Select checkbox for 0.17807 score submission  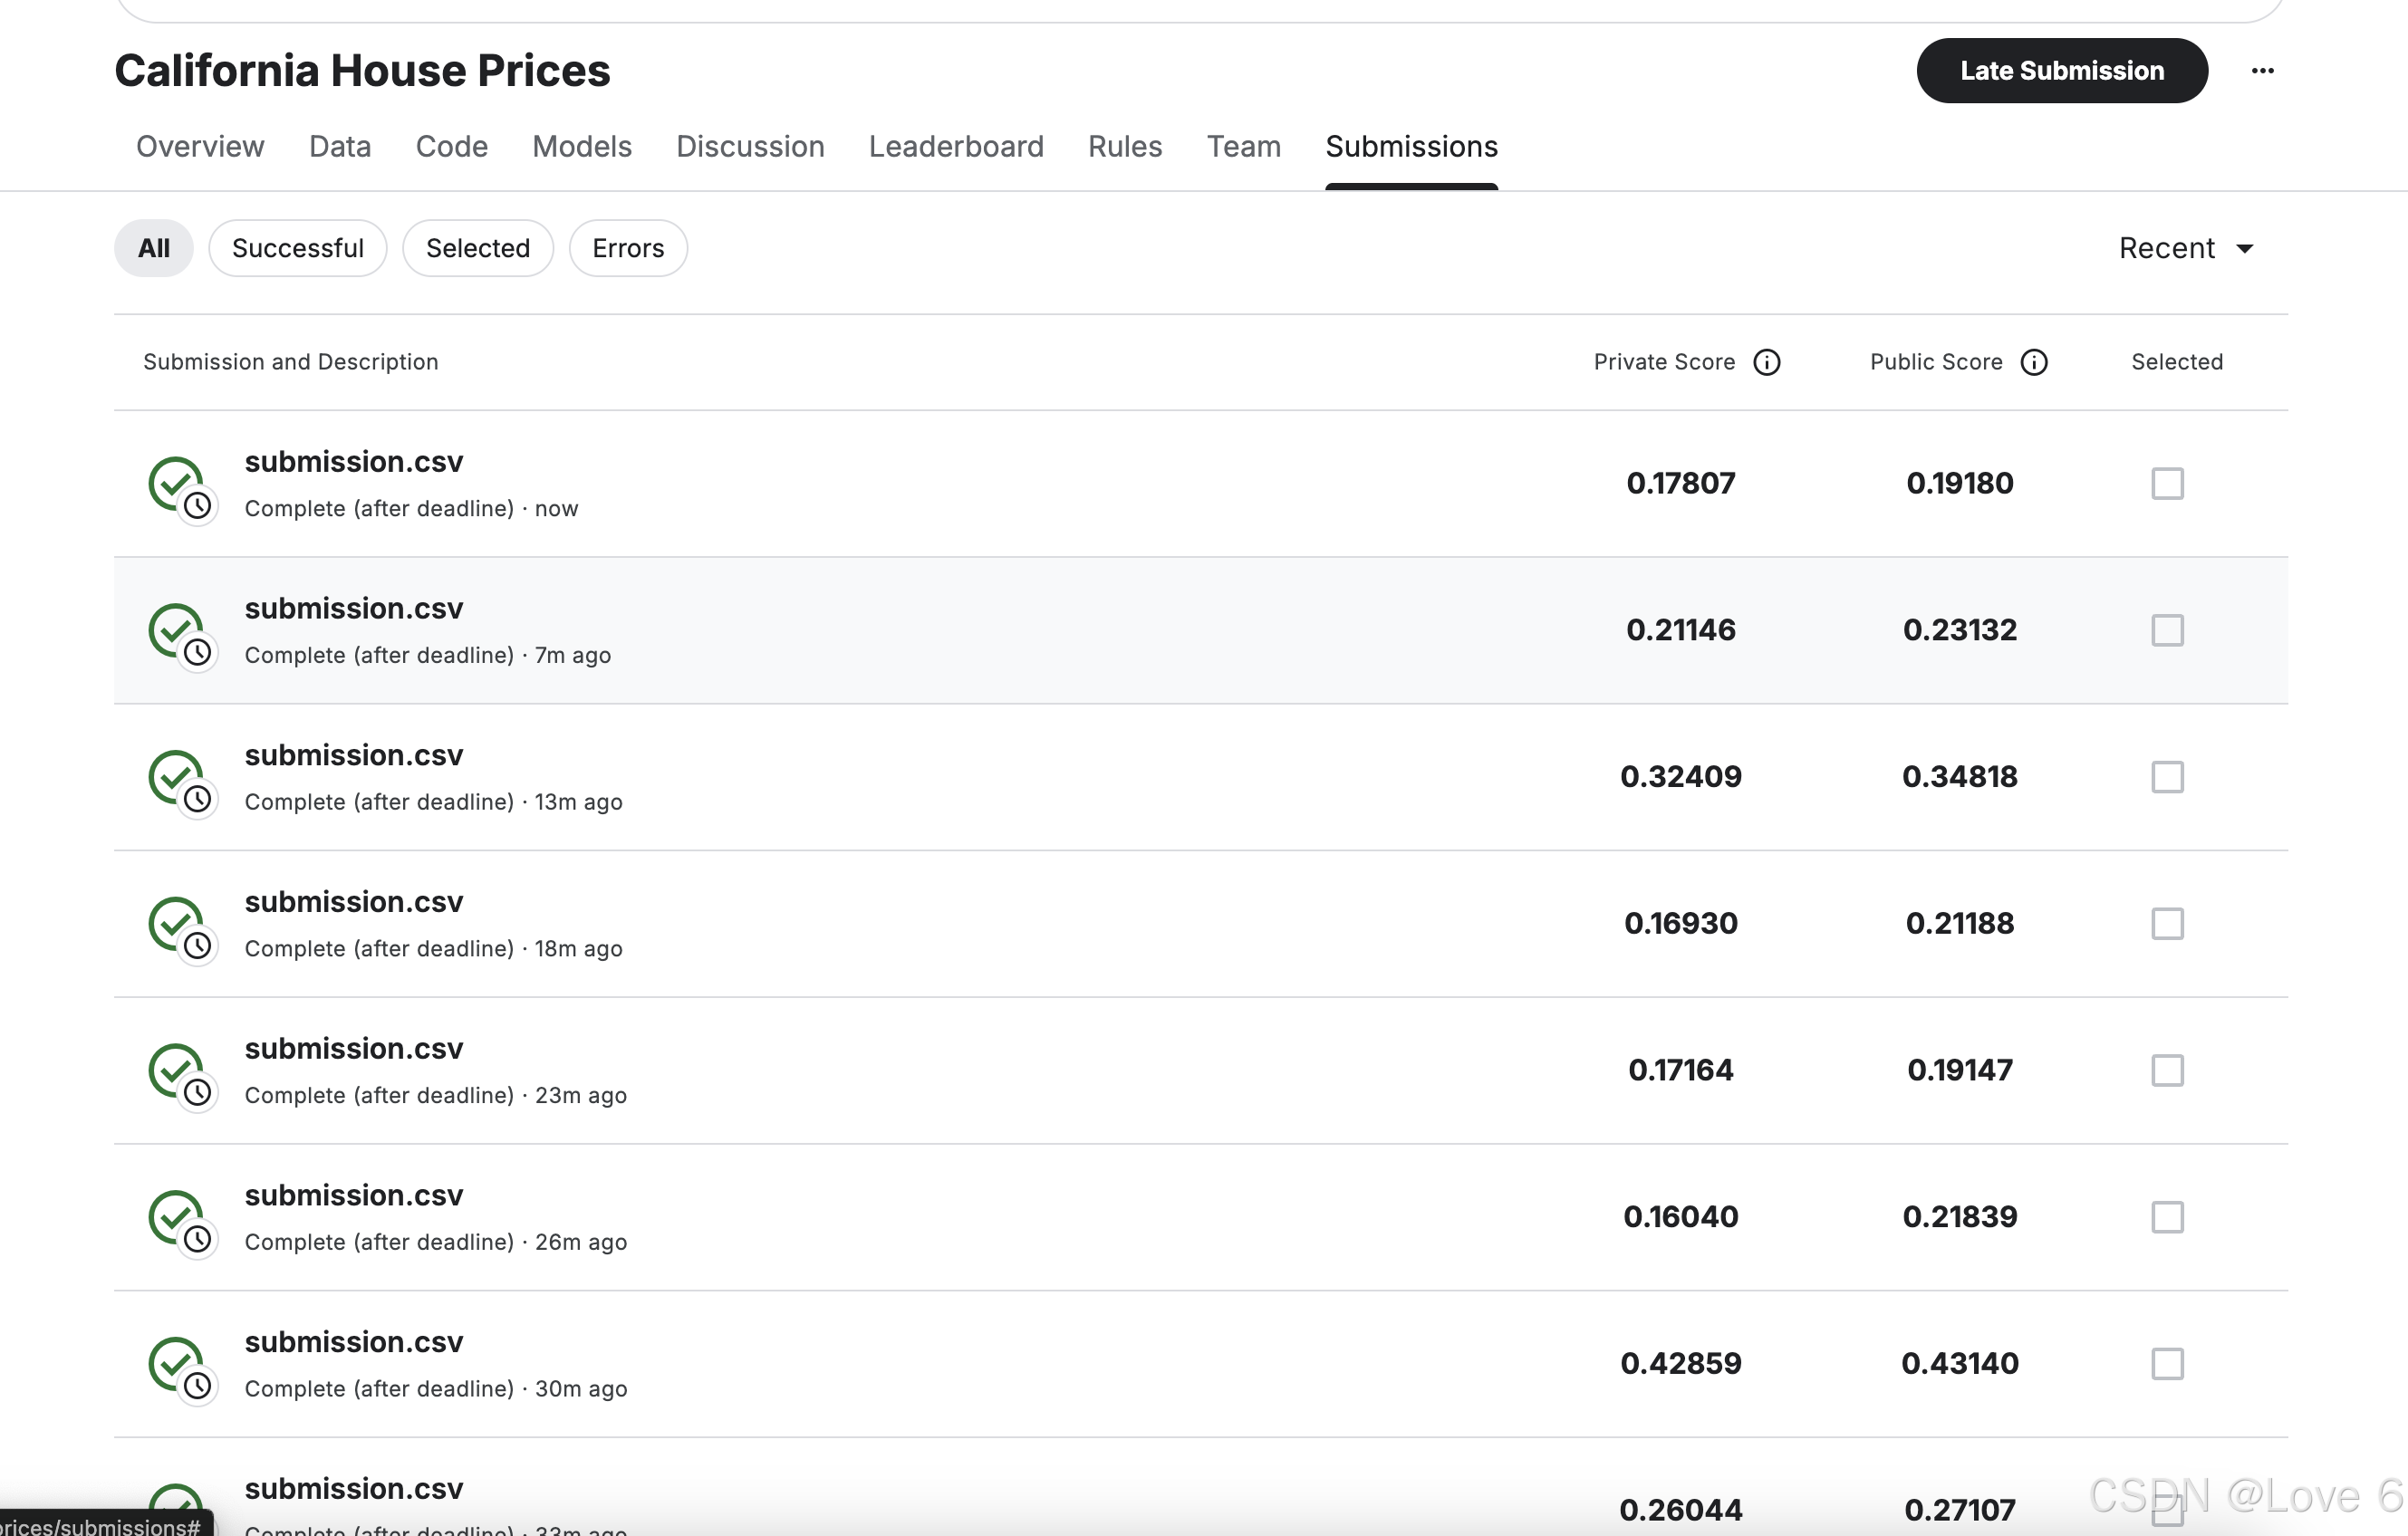point(2167,483)
